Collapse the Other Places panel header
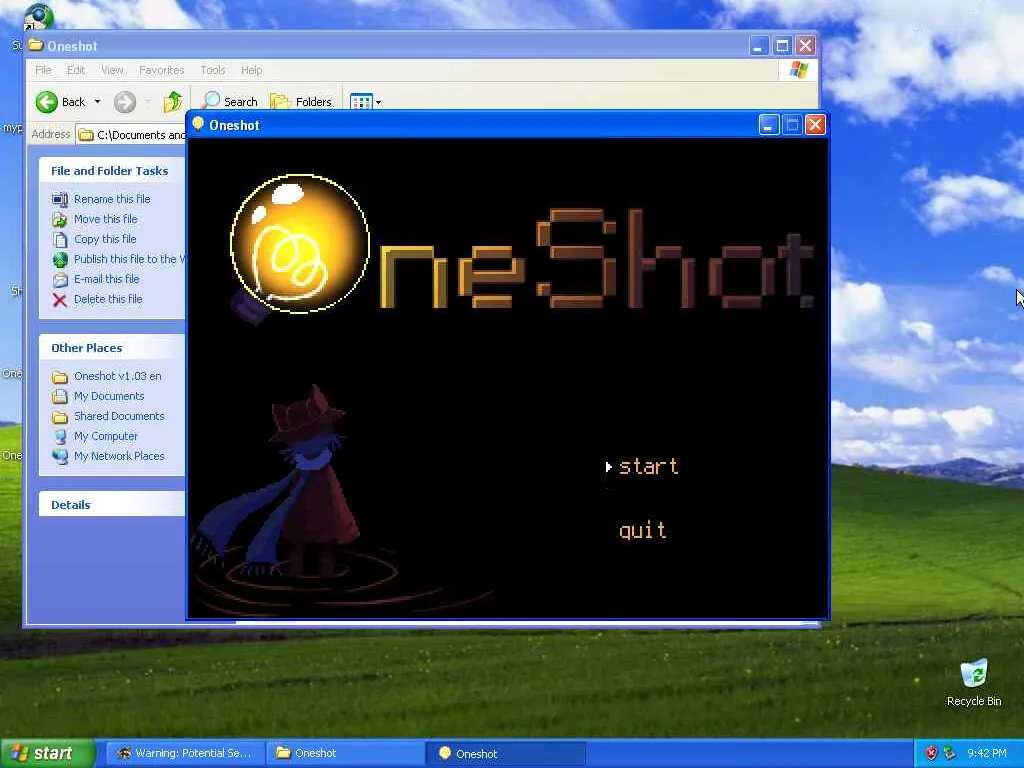Viewport: 1024px width, 768px height. point(112,347)
